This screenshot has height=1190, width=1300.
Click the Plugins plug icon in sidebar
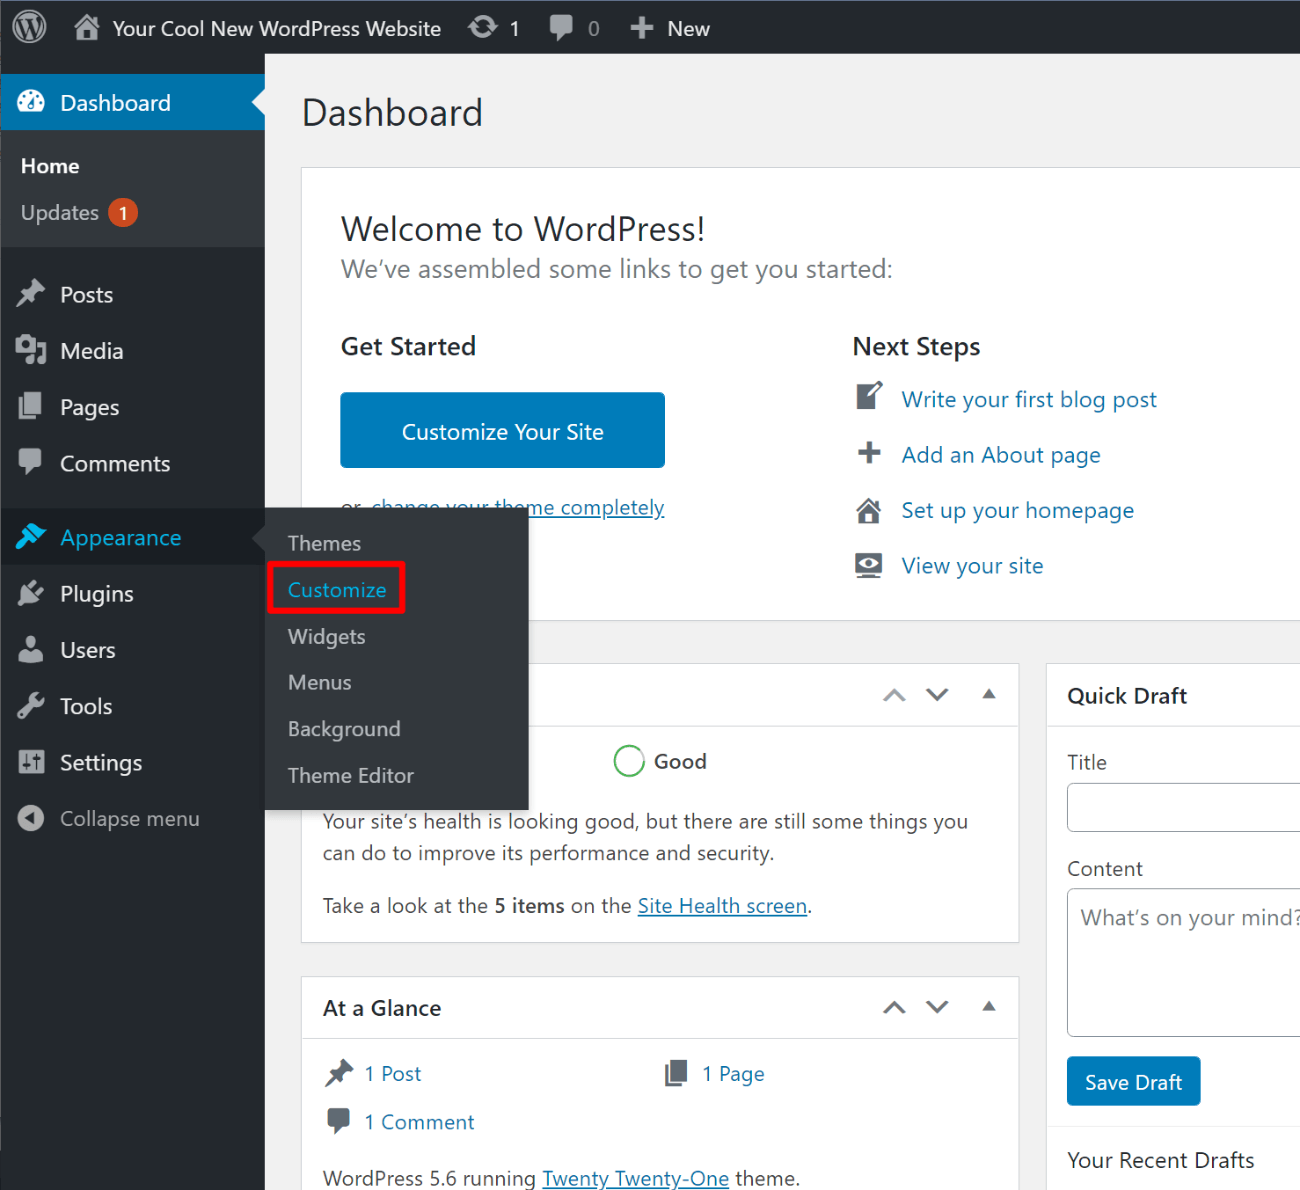click(31, 593)
